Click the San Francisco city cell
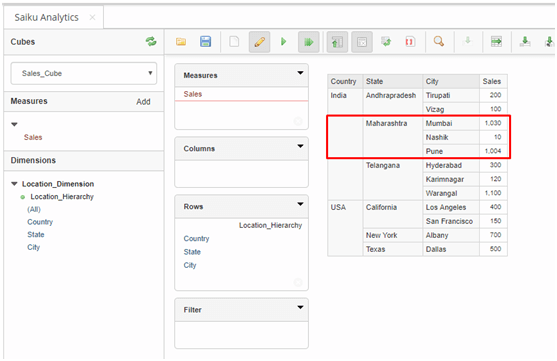This screenshot has height=361, width=557. coord(451,221)
